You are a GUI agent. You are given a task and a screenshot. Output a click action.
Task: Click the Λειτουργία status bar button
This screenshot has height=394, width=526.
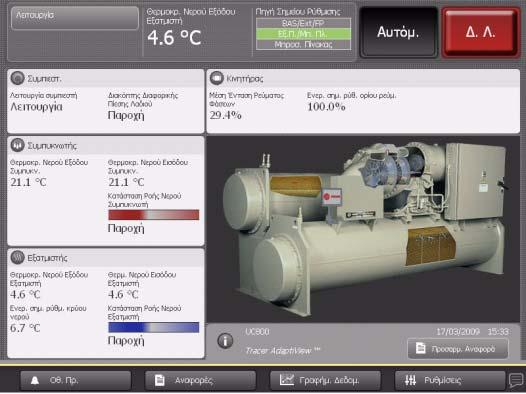click(x=75, y=18)
